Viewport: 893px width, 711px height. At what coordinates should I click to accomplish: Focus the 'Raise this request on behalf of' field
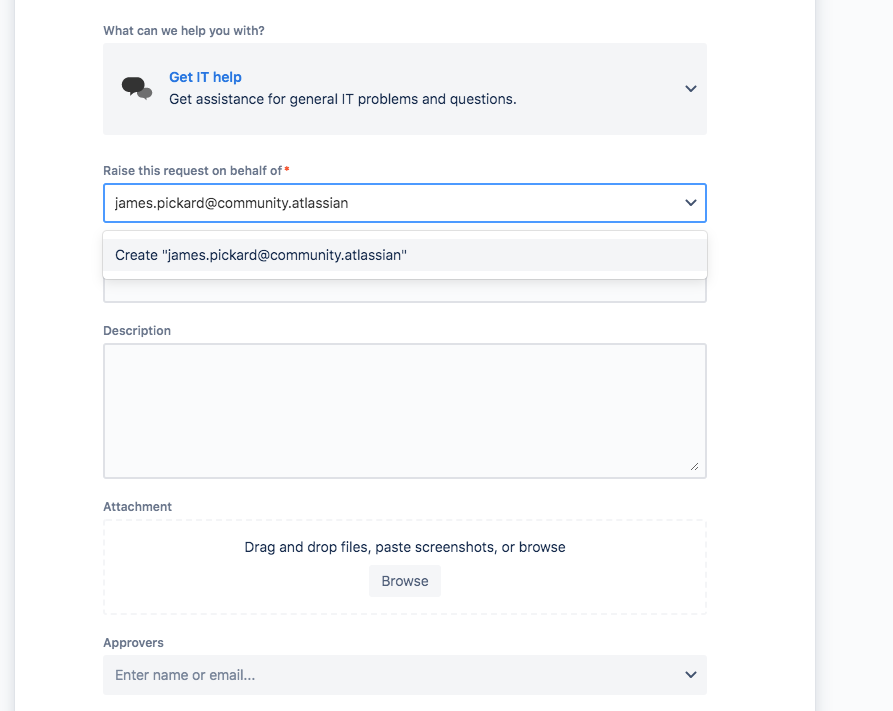point(350,202)
